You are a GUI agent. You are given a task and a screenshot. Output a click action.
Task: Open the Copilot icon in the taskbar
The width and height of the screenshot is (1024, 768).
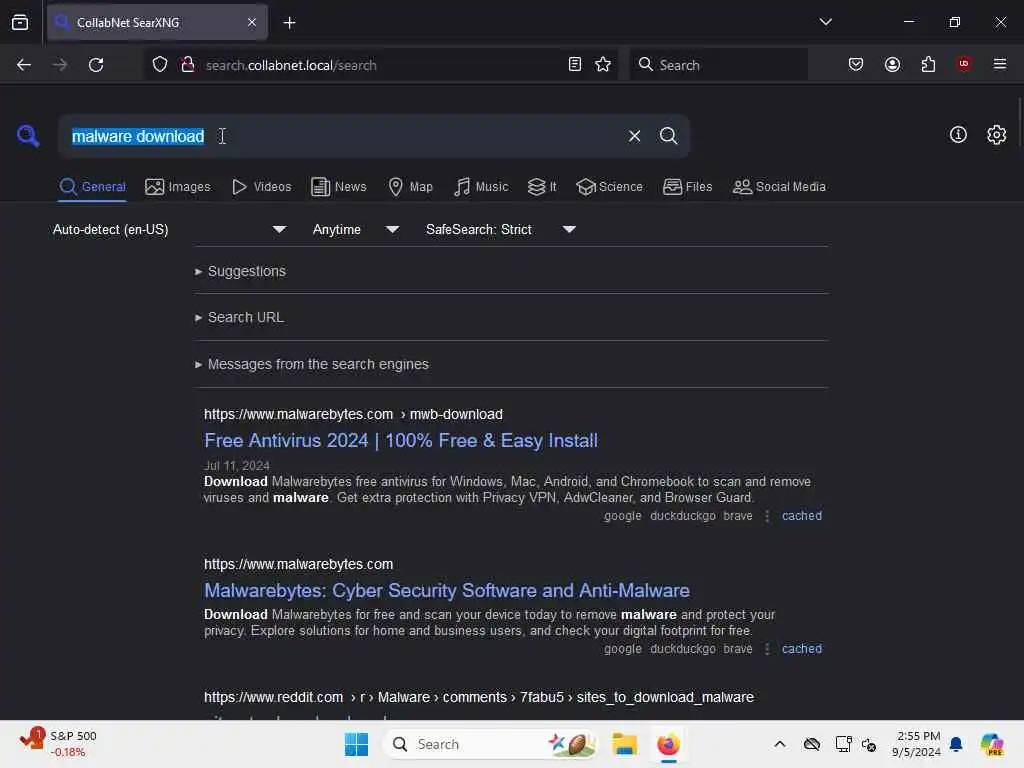(x=992, y=744)
